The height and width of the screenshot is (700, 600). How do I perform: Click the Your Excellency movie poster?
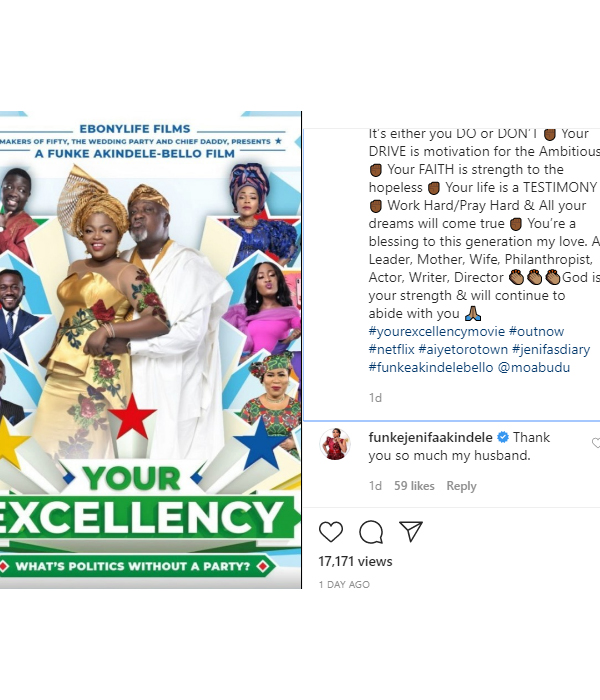click(x=150, y=350)
